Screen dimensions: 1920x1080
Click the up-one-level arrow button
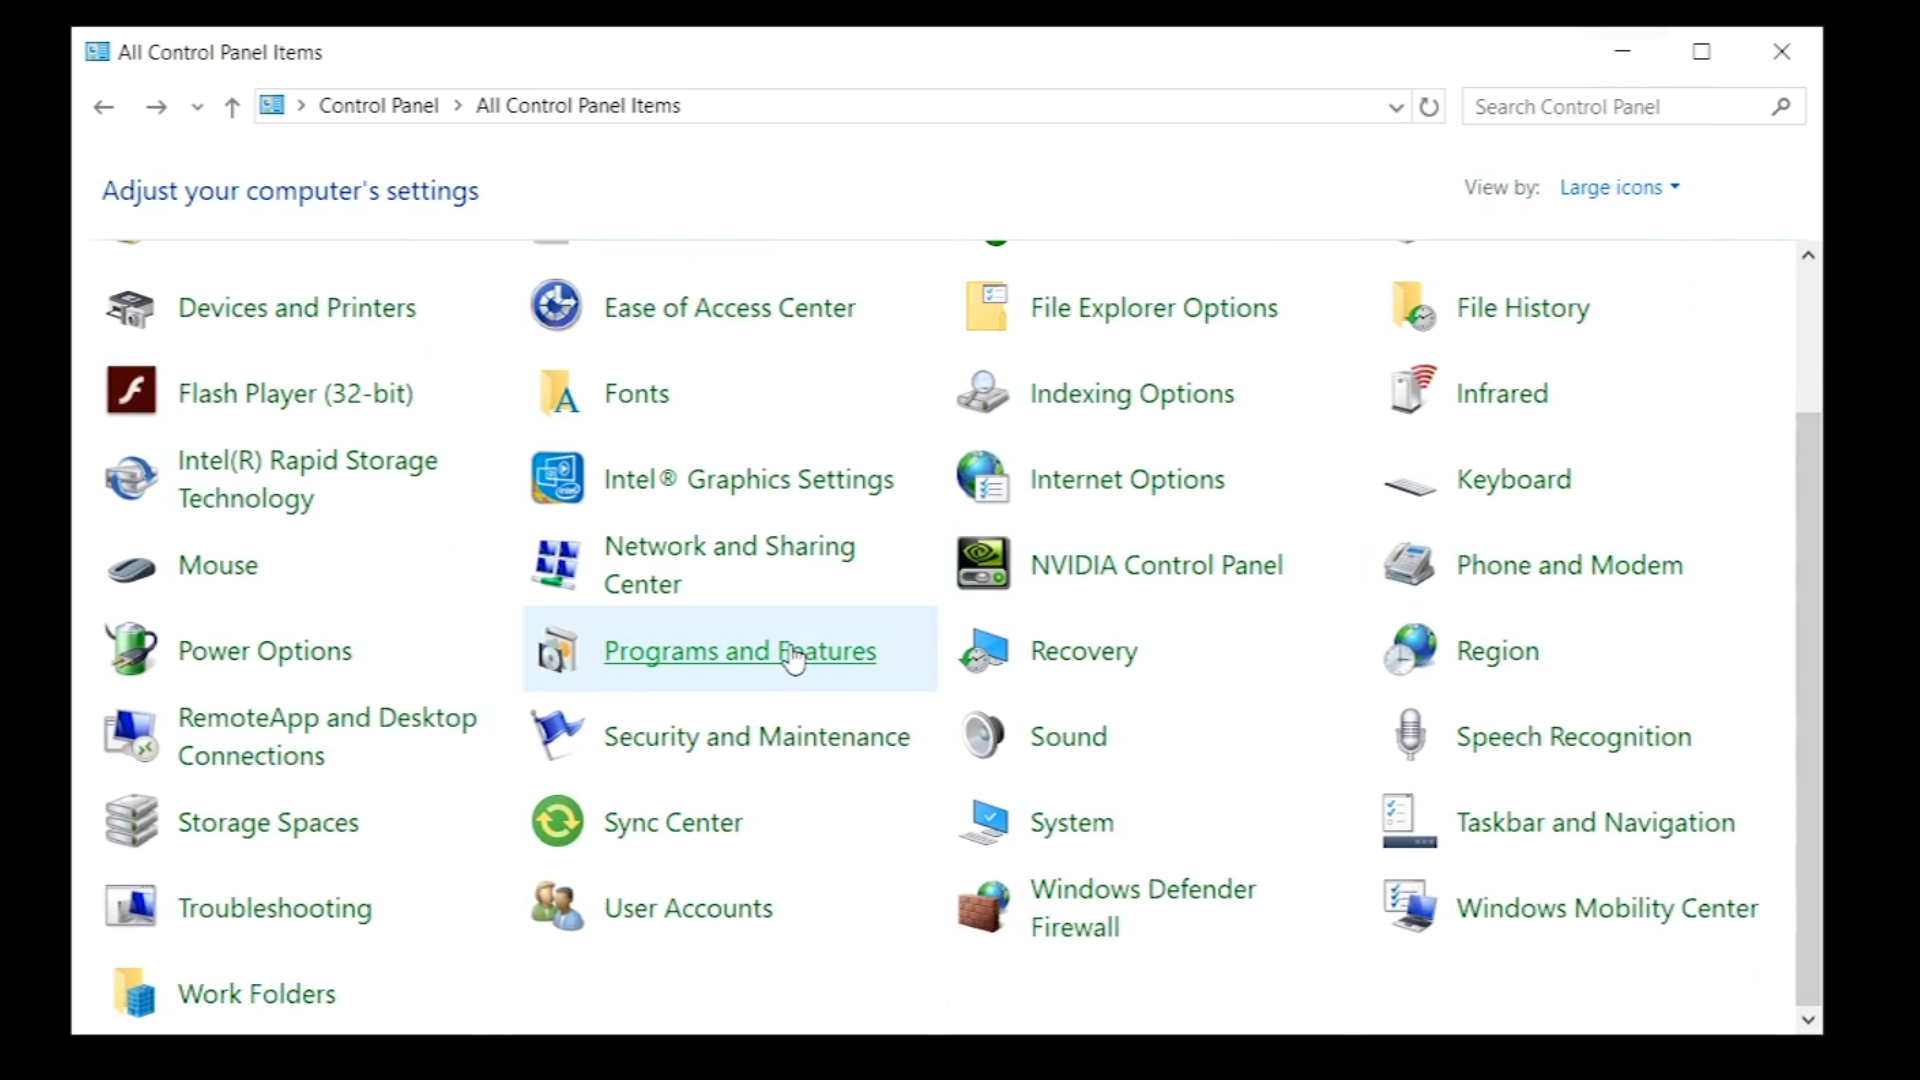tap(232, 107)
